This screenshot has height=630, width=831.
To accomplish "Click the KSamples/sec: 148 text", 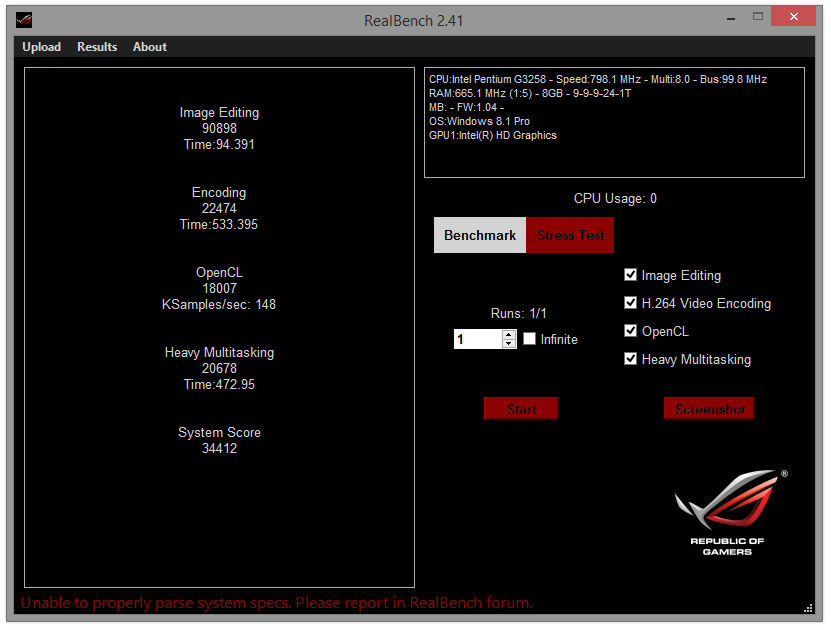I will [x=219, y=304].
